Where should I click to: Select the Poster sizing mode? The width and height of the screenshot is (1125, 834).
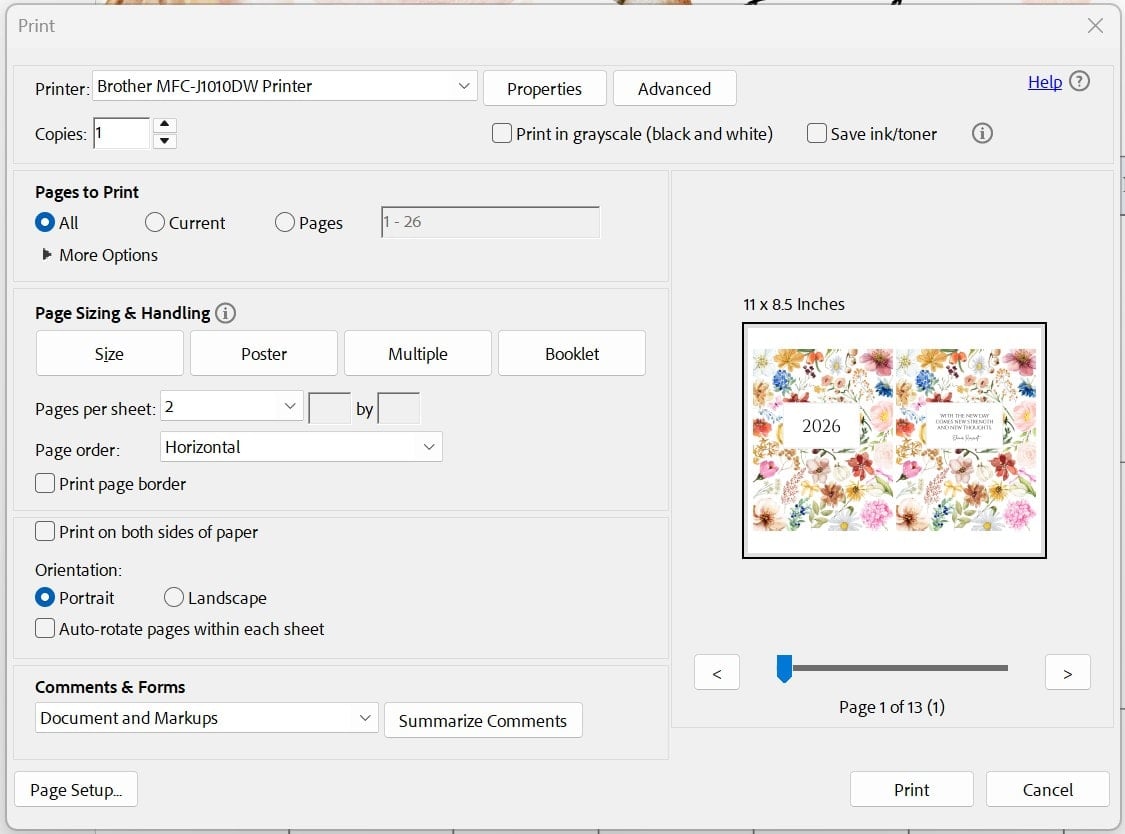(x=263, y=352)
